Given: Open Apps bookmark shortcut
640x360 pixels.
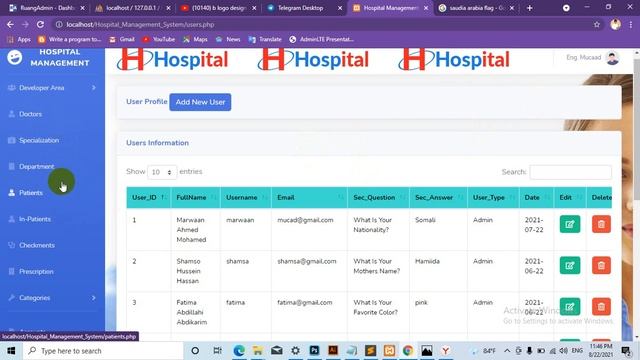Looking at the screenshot, I should (19, 39).
